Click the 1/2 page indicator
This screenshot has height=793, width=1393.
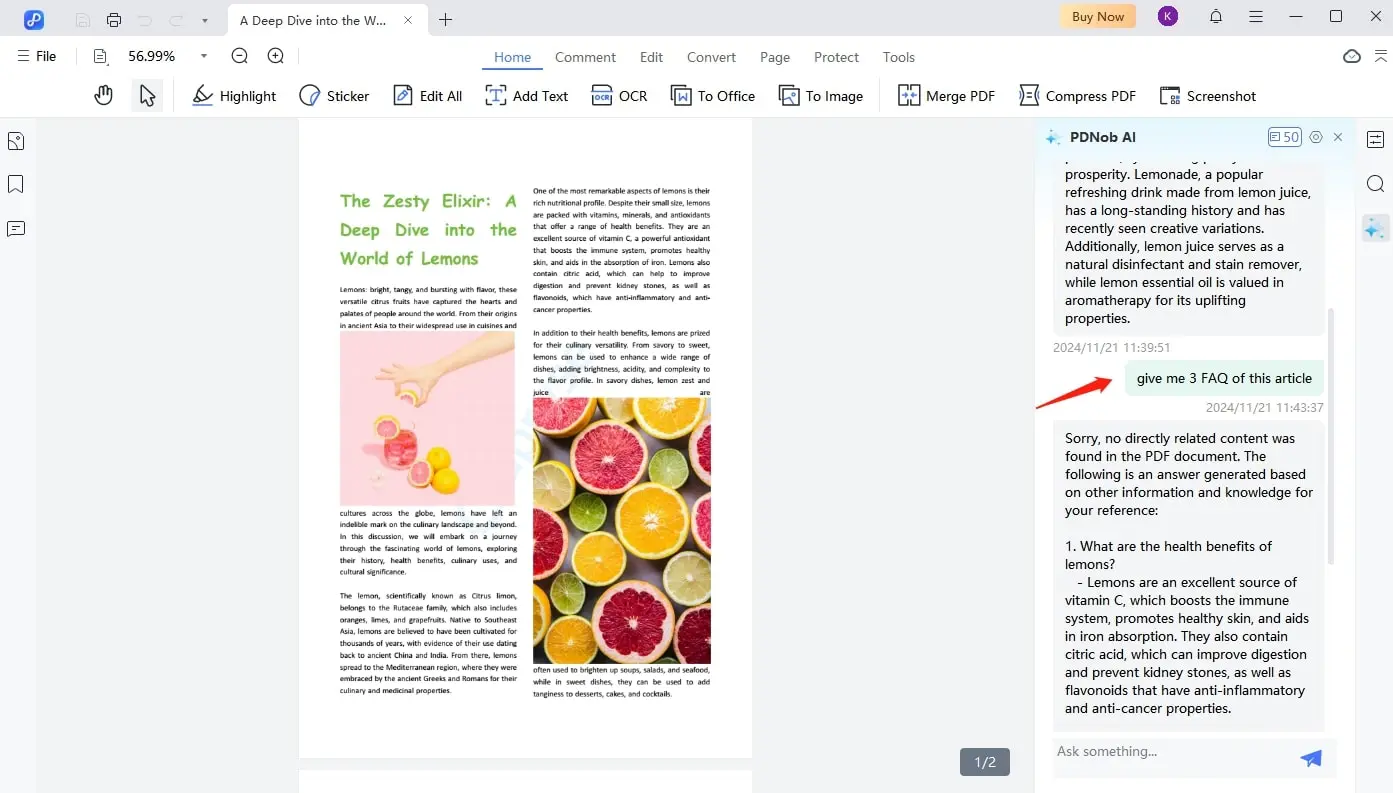[985, 762]
